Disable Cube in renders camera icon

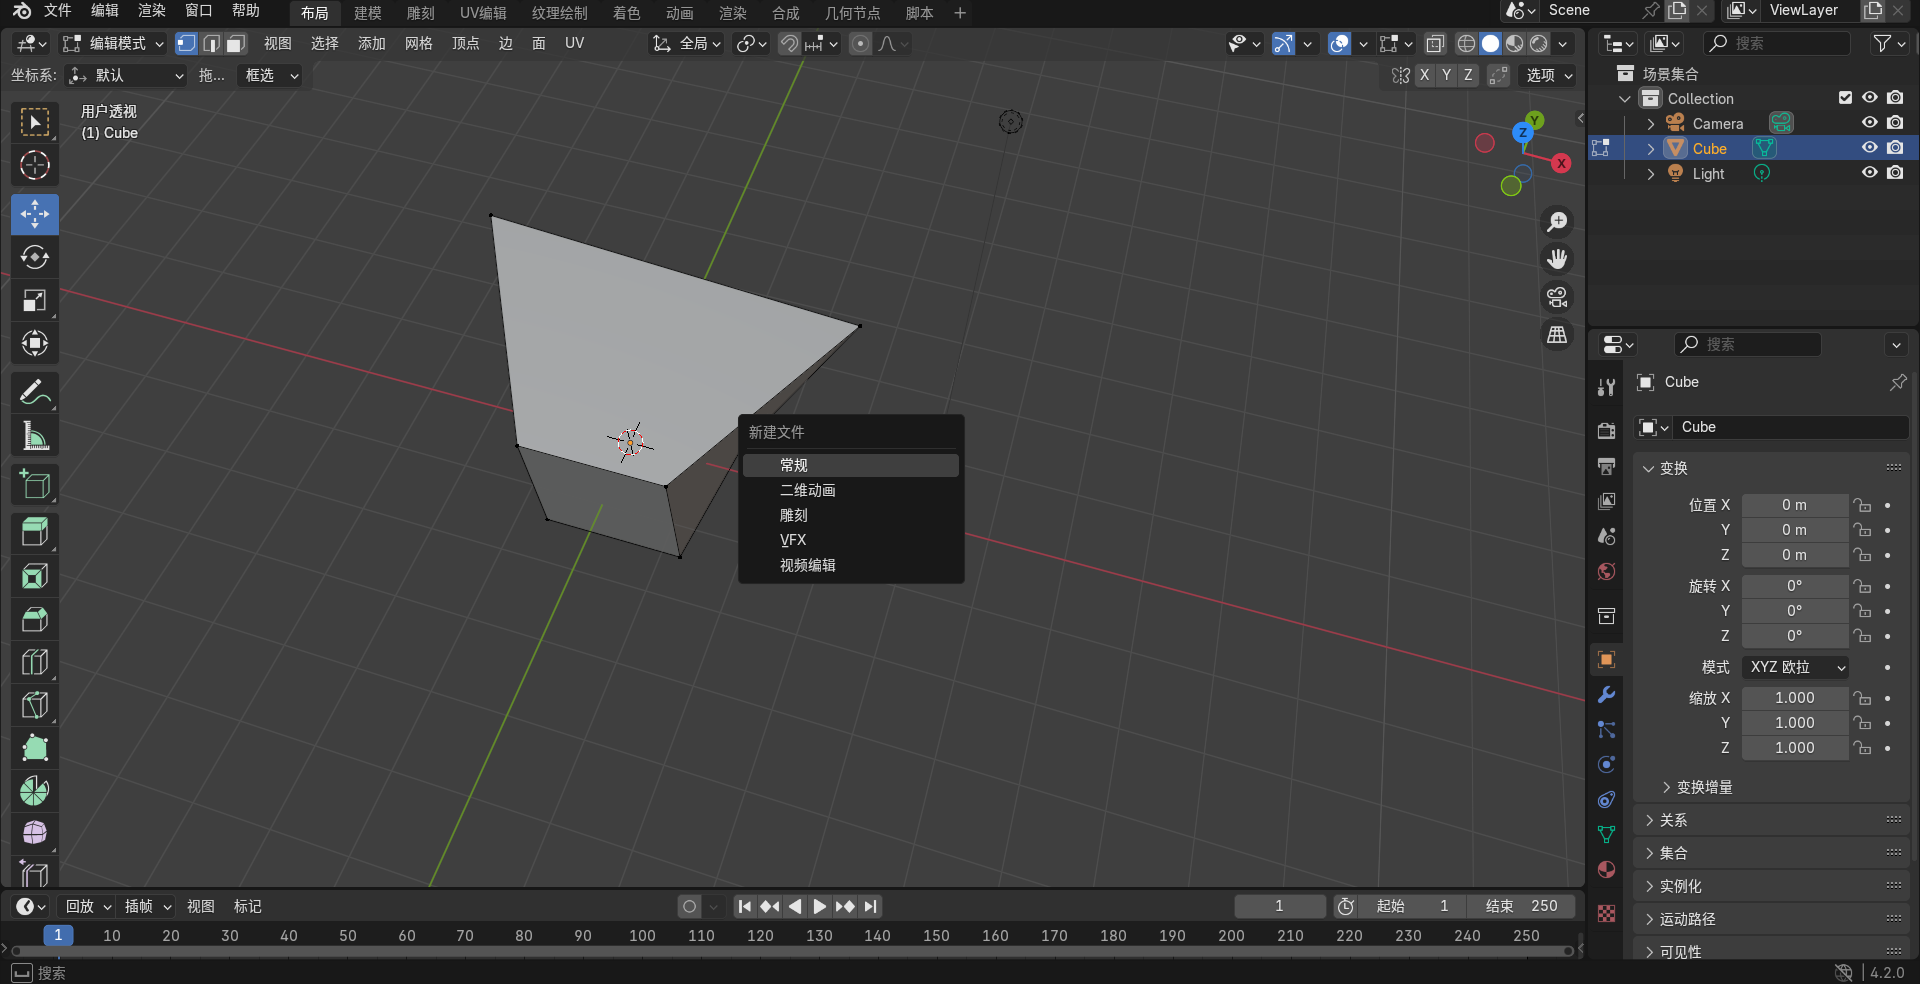[x=1895, y=148]
